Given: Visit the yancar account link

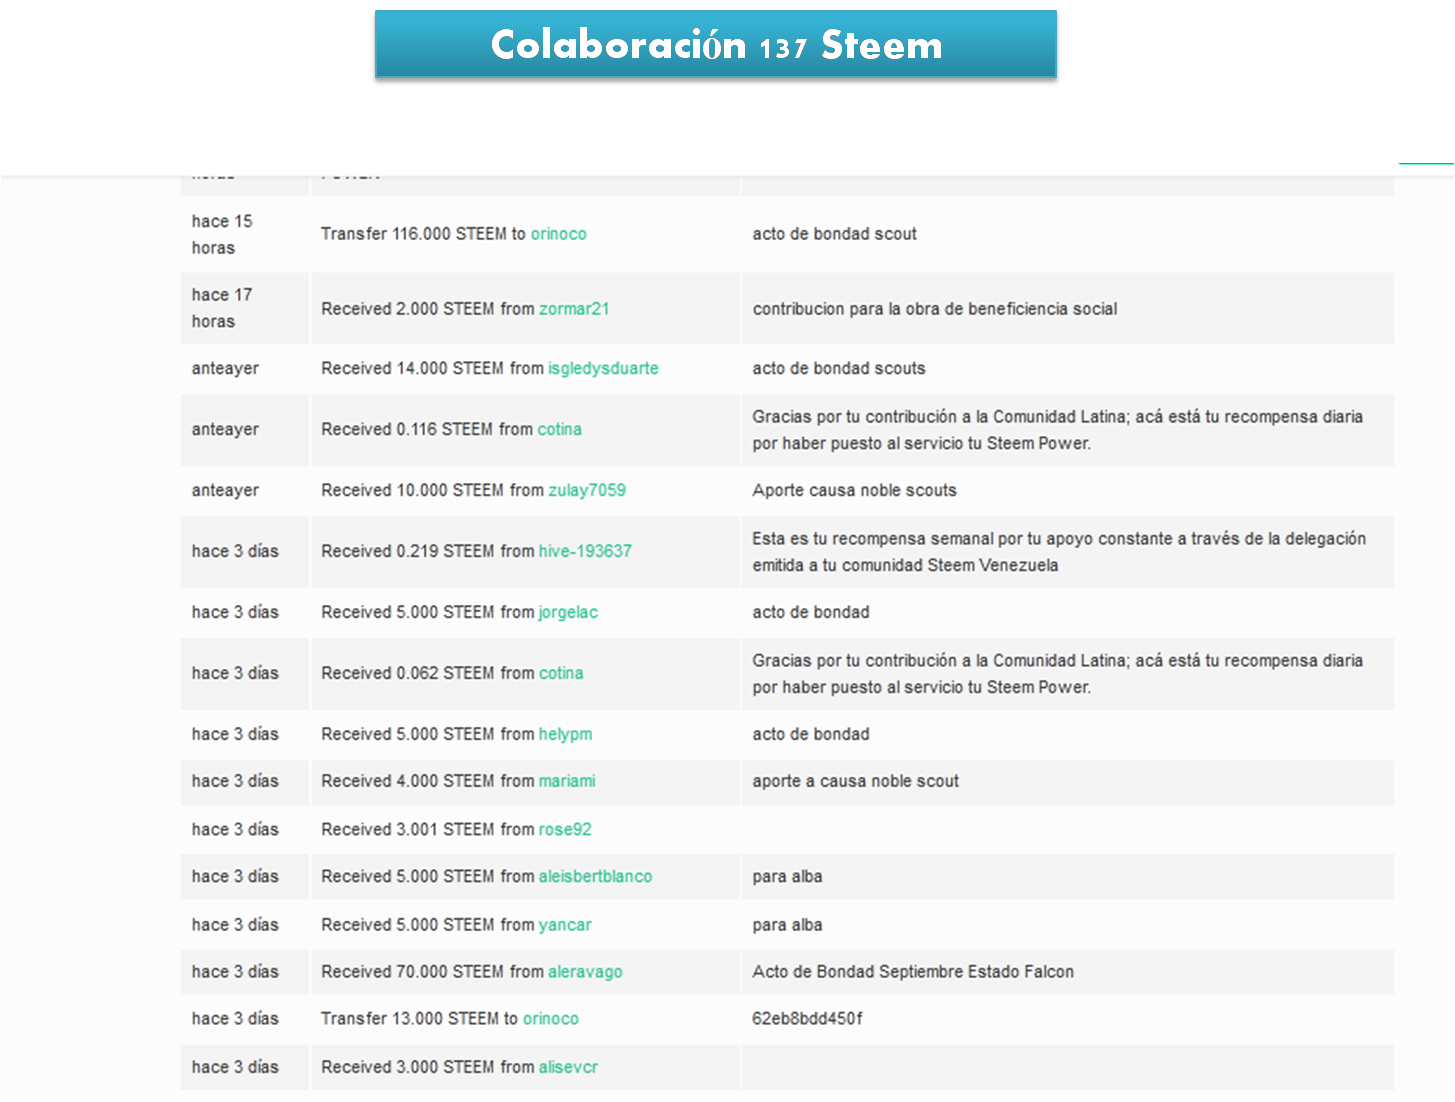Looking at the screenshot, I should (565, 925).
